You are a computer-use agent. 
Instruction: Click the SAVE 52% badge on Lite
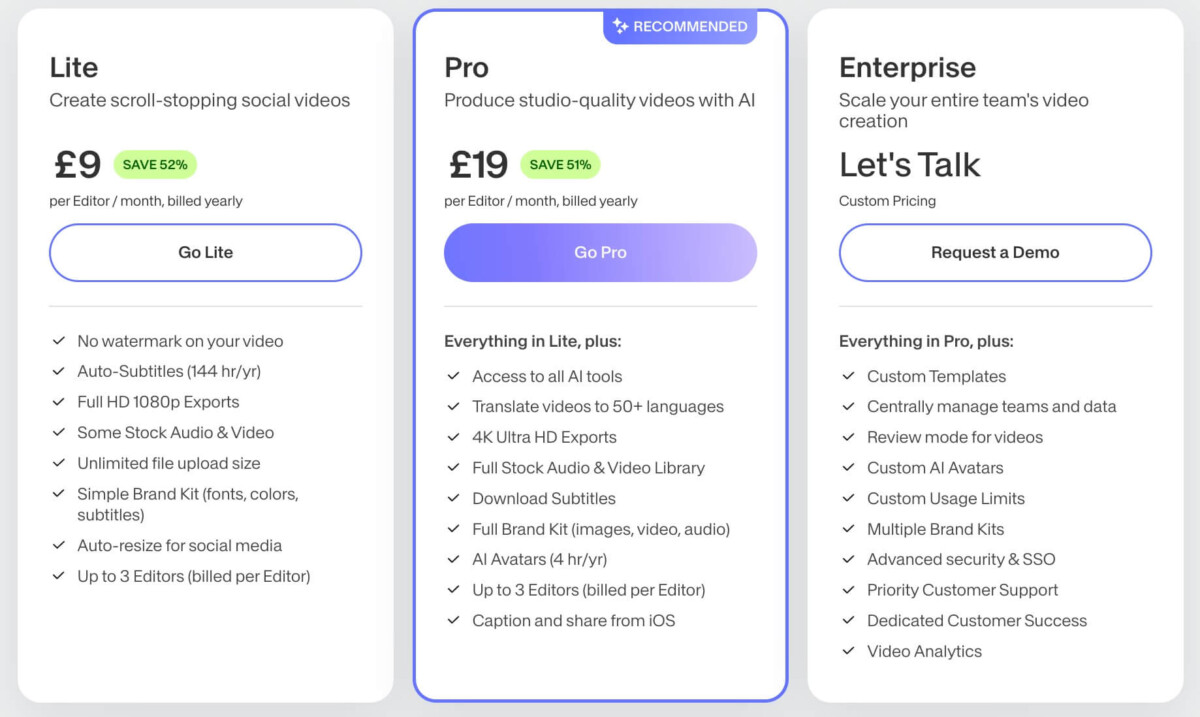(155, 164)
